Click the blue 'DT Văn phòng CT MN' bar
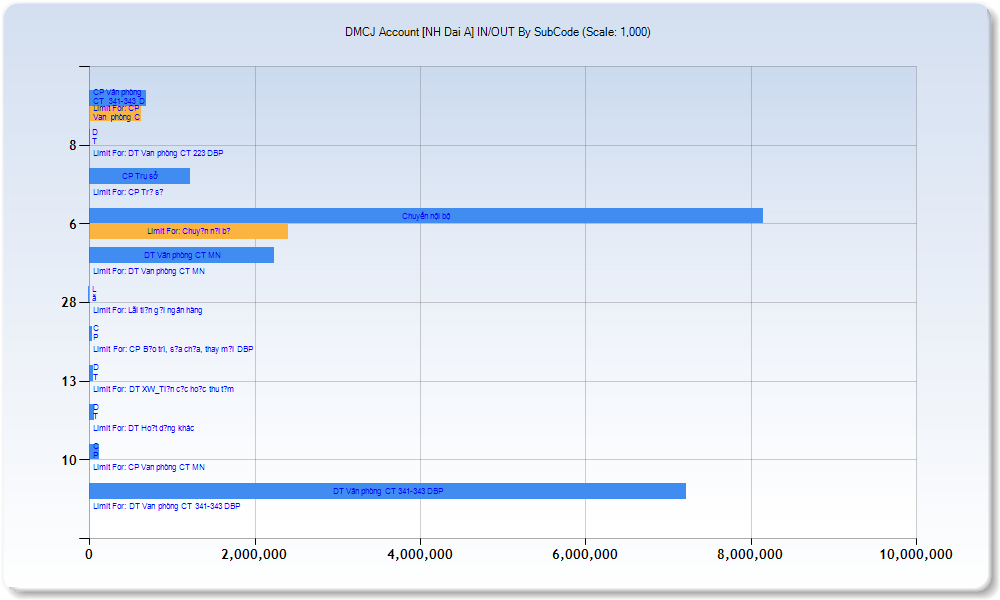1000x600 pixels. tap(181, 255)
